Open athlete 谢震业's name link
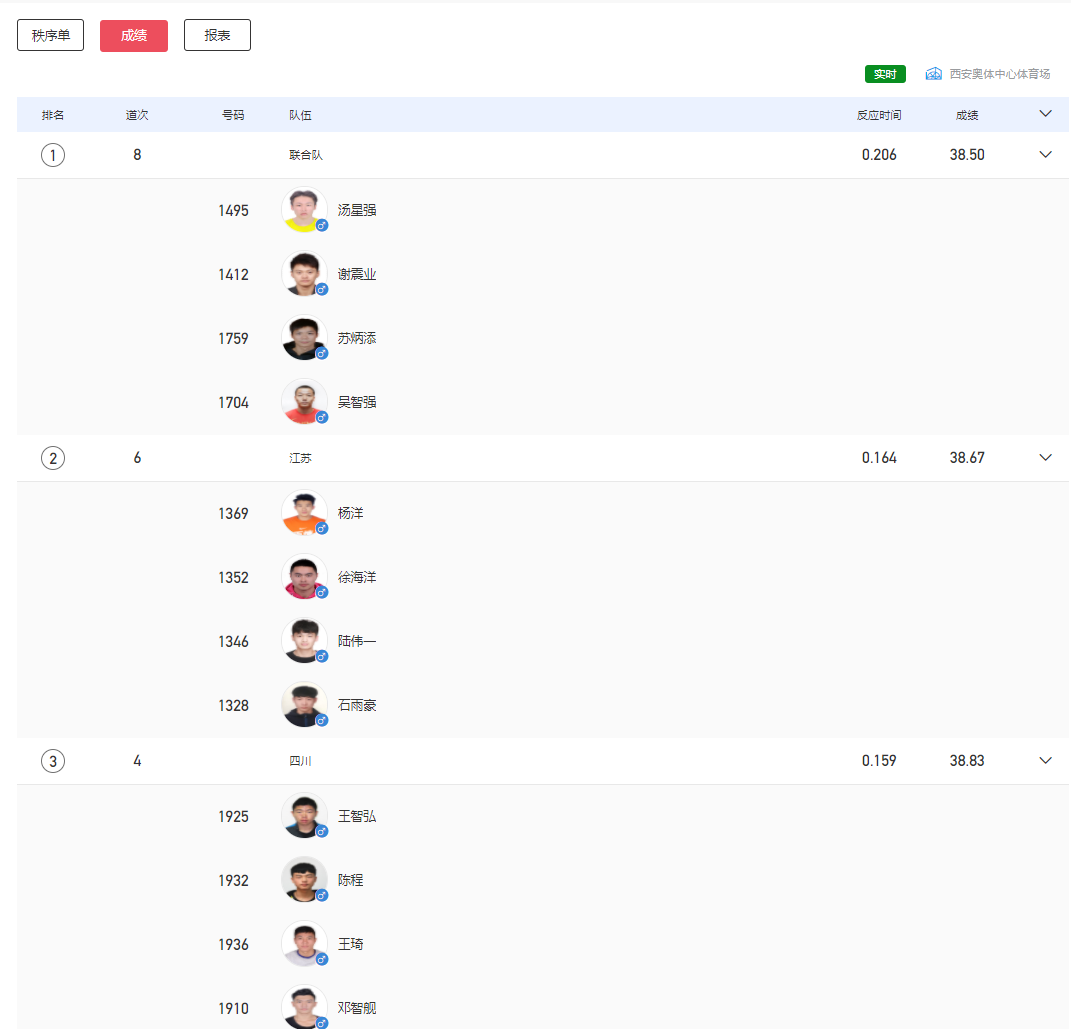 point(357,275)
